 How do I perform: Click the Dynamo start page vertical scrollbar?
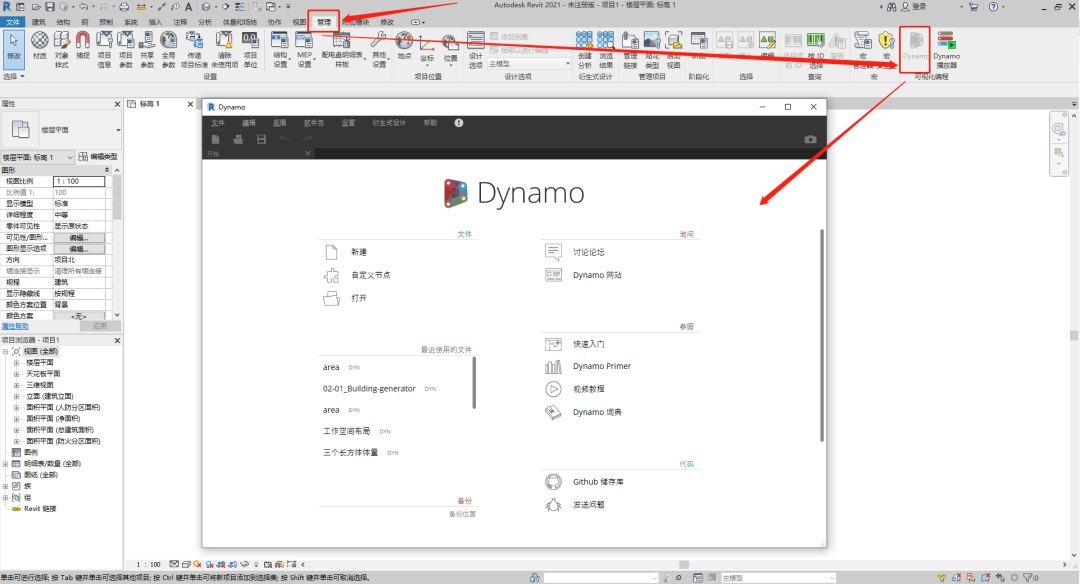coord(822,335)
